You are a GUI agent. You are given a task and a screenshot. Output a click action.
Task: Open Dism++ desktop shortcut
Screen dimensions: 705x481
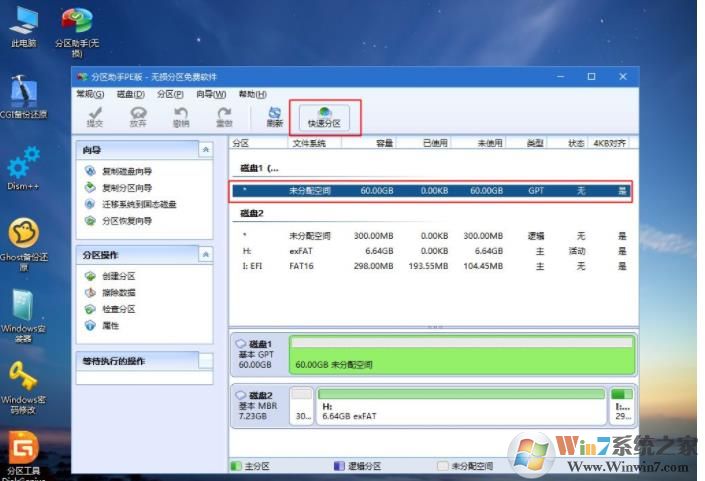(x=23, y=170)
